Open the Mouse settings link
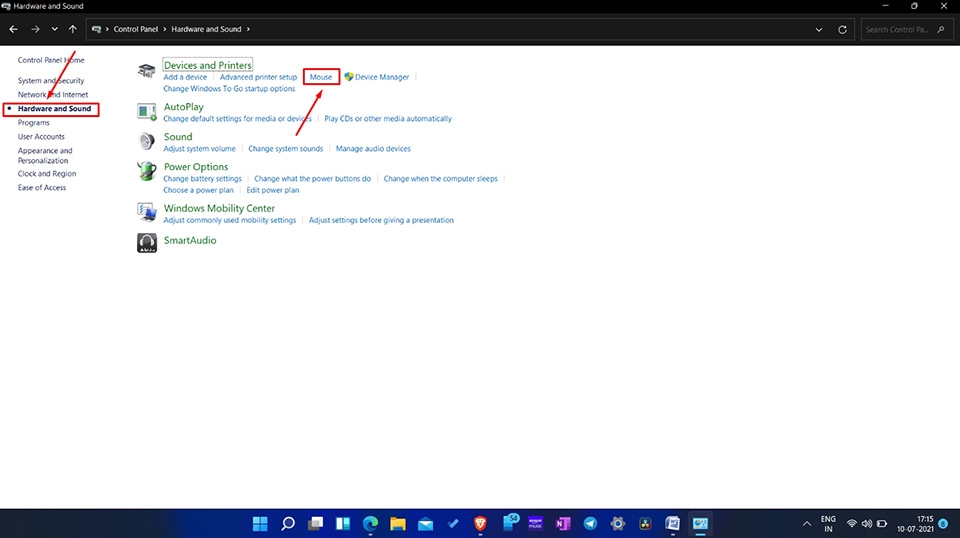The image size is (960, 538). 321,77
